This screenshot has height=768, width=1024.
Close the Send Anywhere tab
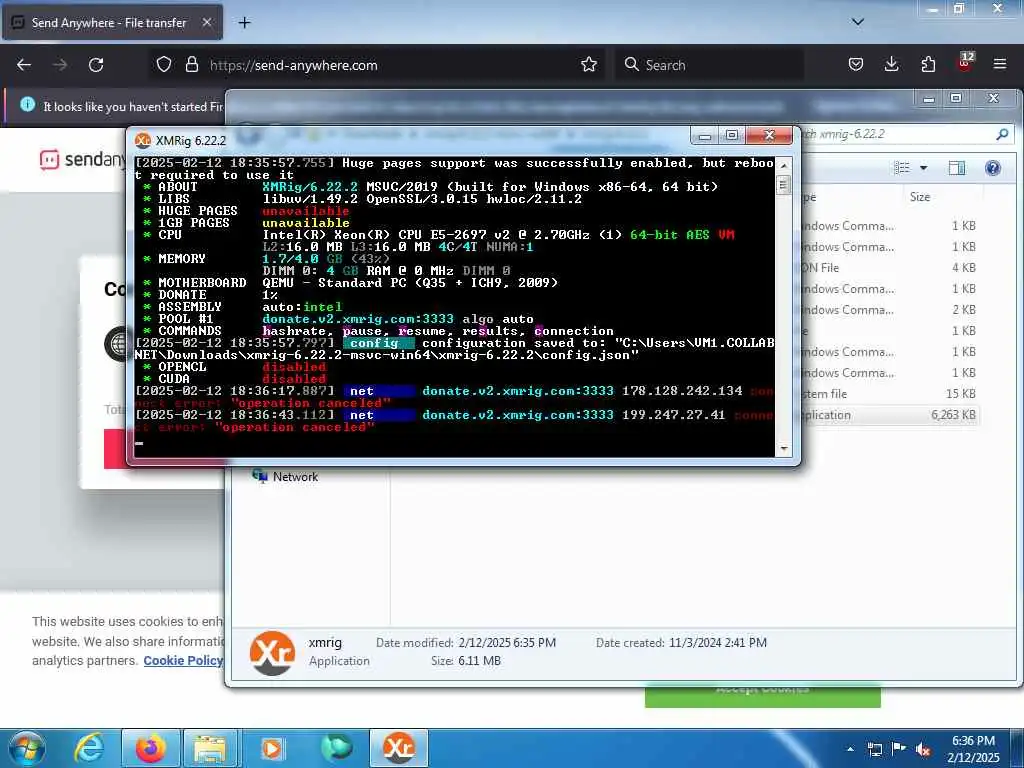click(x=206, y=22)
